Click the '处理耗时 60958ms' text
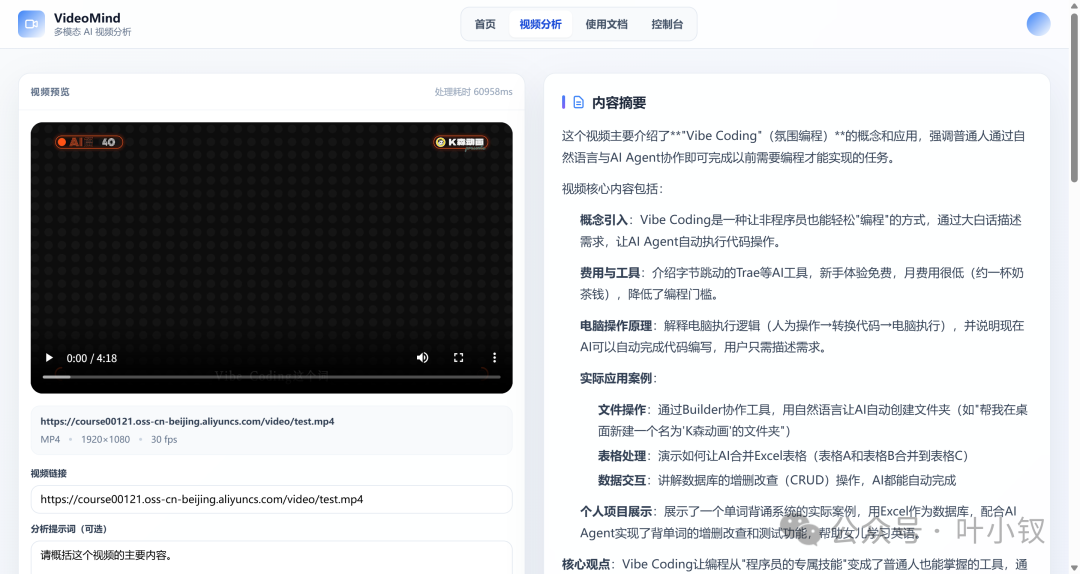Screen dimensions: 1080x574 [x=473, y=92]
